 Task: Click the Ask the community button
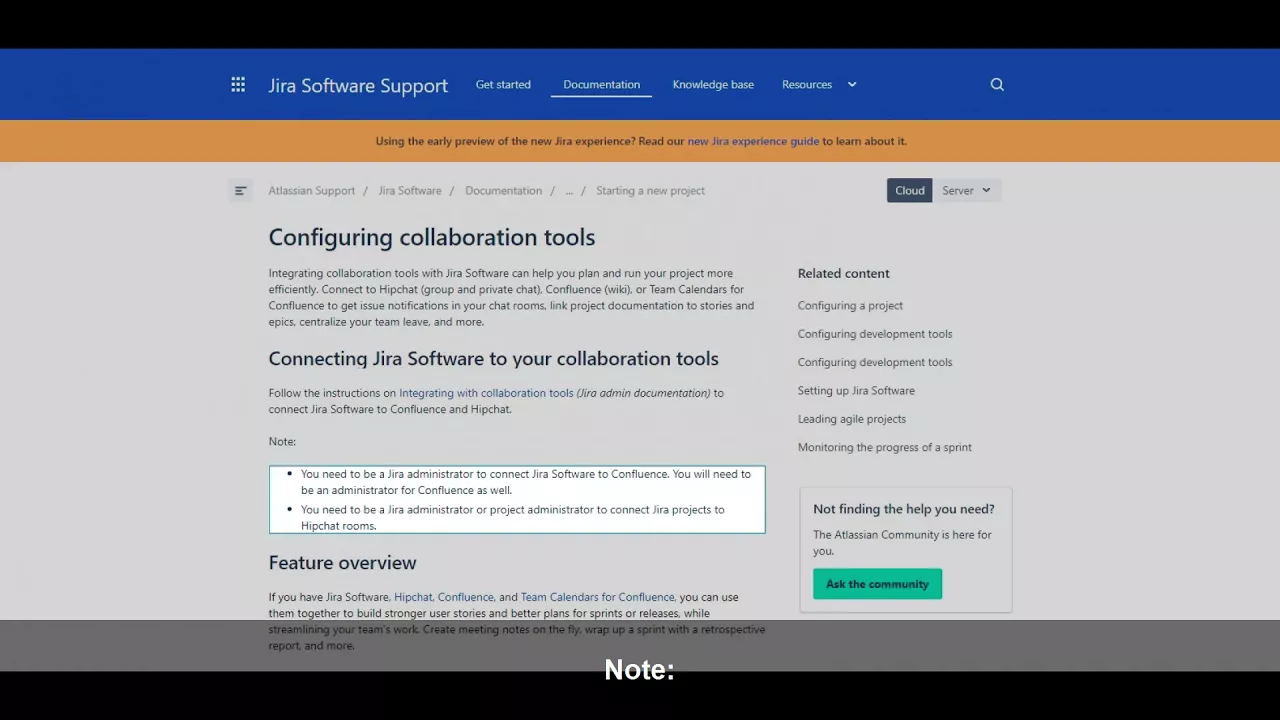point(877,584)
